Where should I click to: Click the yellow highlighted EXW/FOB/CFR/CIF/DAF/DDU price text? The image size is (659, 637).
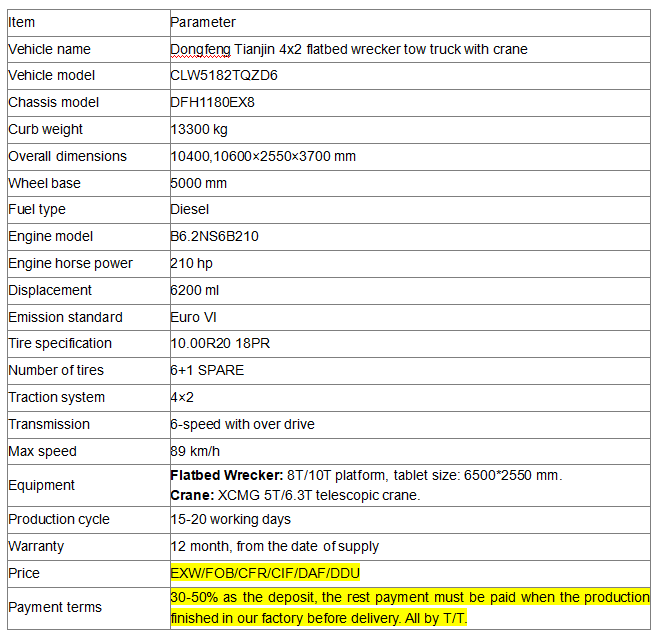point(265,573)
